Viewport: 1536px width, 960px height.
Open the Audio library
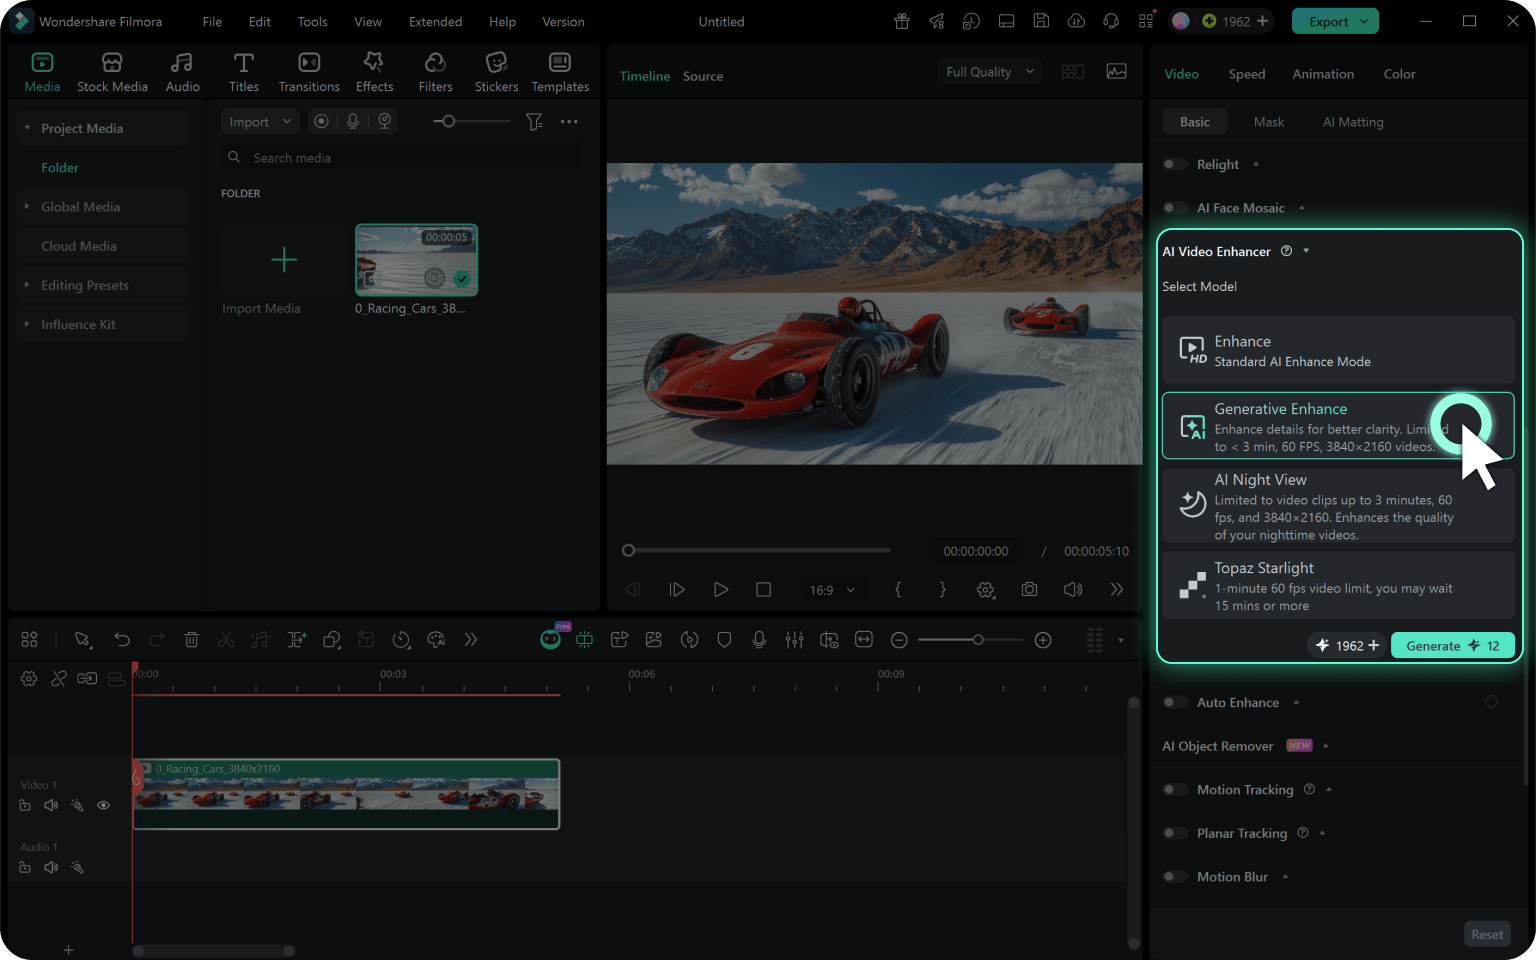pos(182,73)
